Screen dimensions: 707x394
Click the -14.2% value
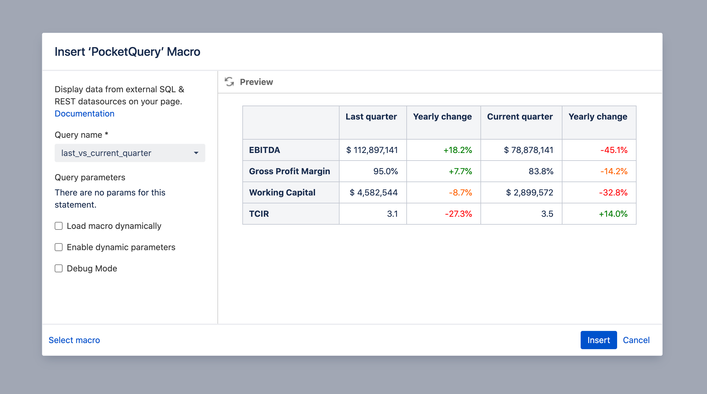pos(614,171)
